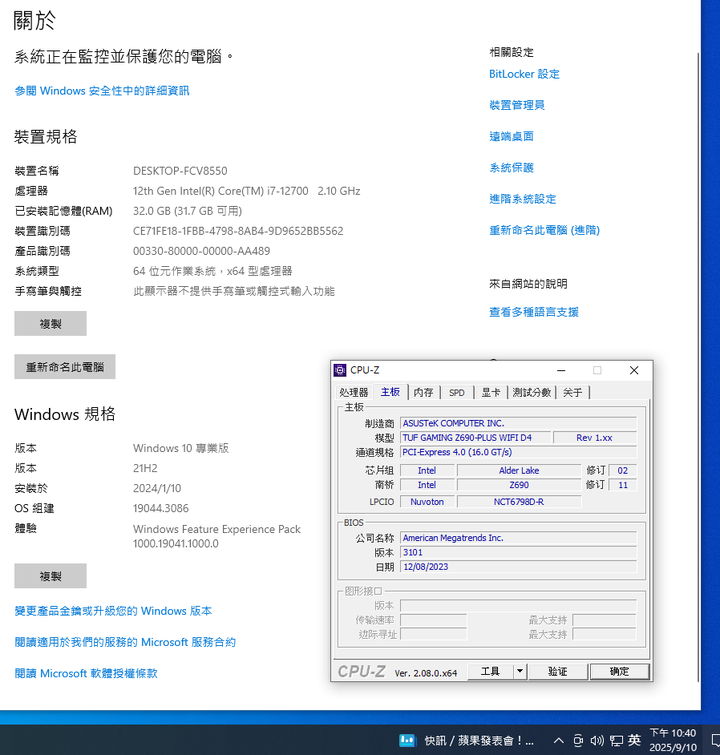720x755 pixels.
Task: Click the OS build value 19044.3086
Action: point(161,508)
